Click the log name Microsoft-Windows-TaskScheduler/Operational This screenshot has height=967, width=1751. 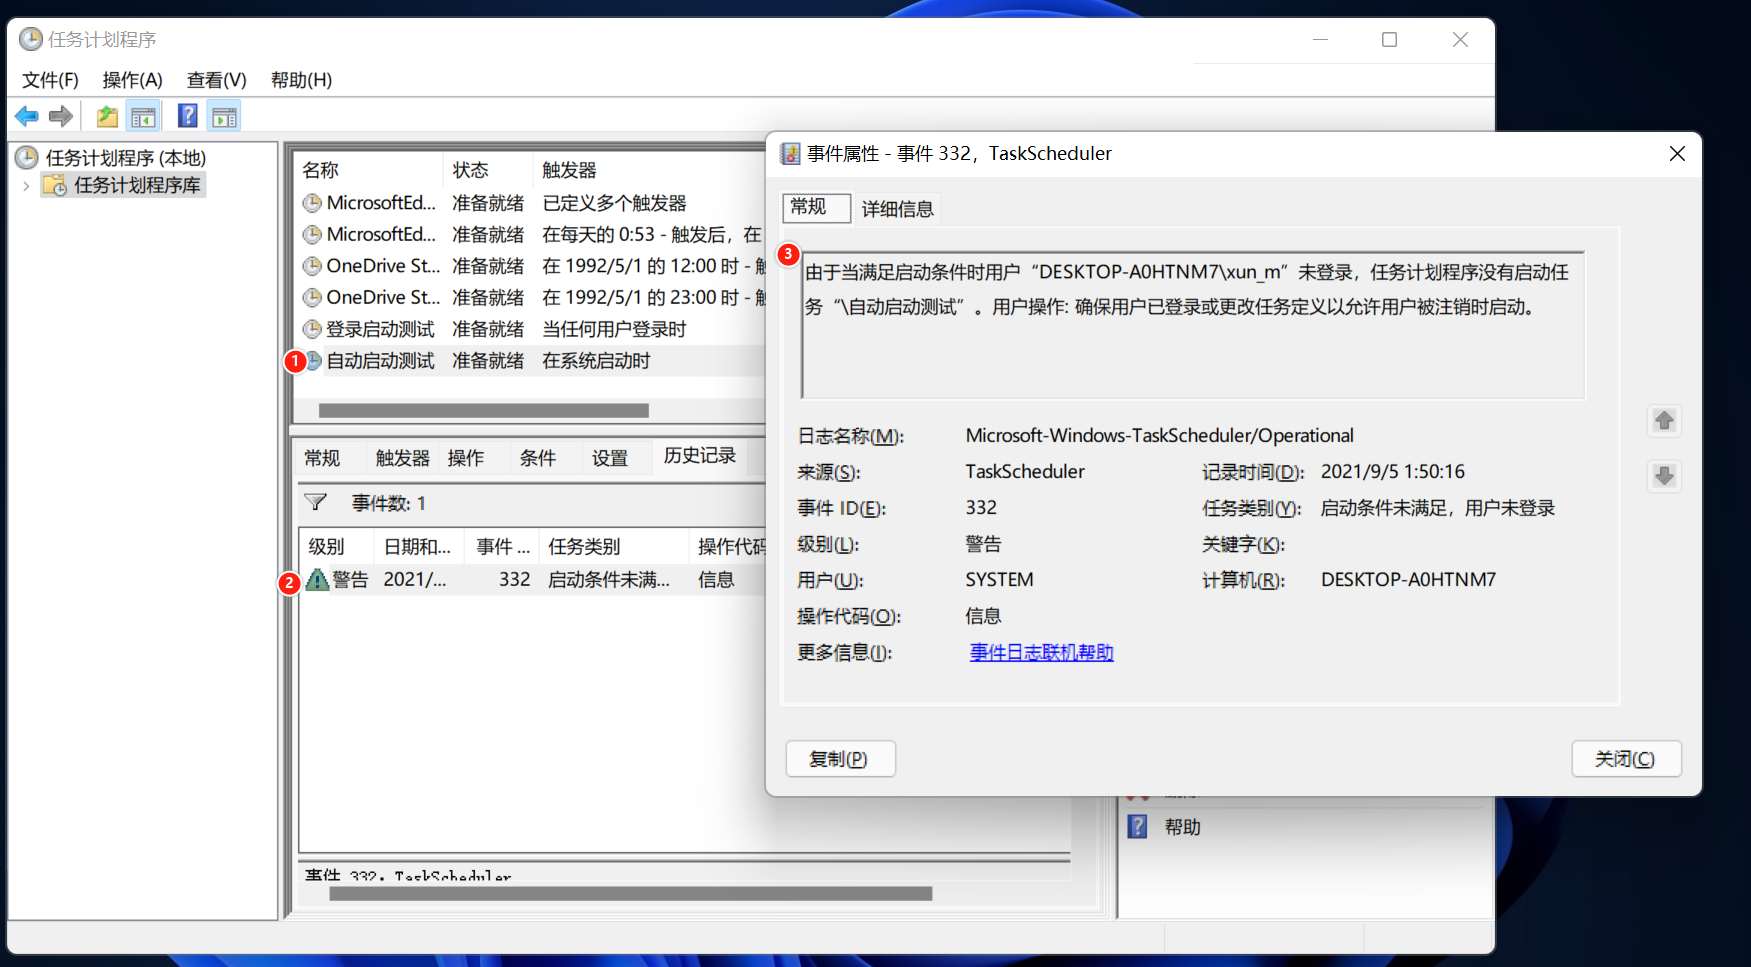1159,436
